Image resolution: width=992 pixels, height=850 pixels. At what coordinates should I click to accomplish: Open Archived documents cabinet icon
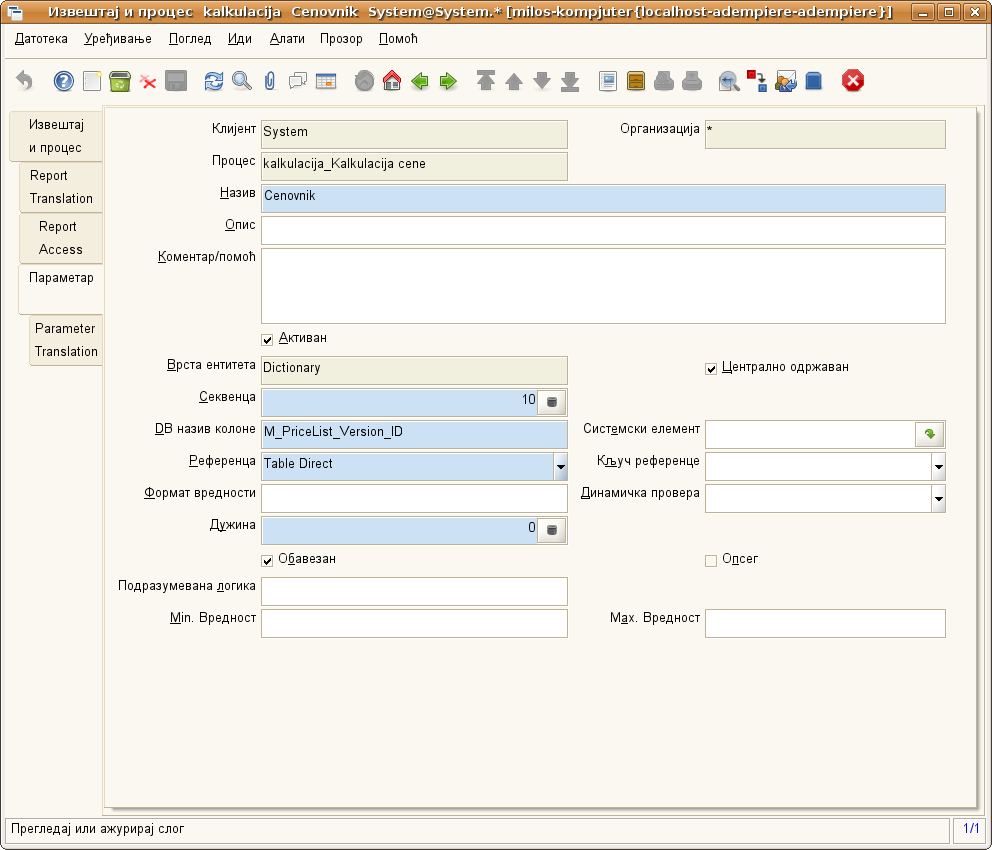(x=636, y=81)
